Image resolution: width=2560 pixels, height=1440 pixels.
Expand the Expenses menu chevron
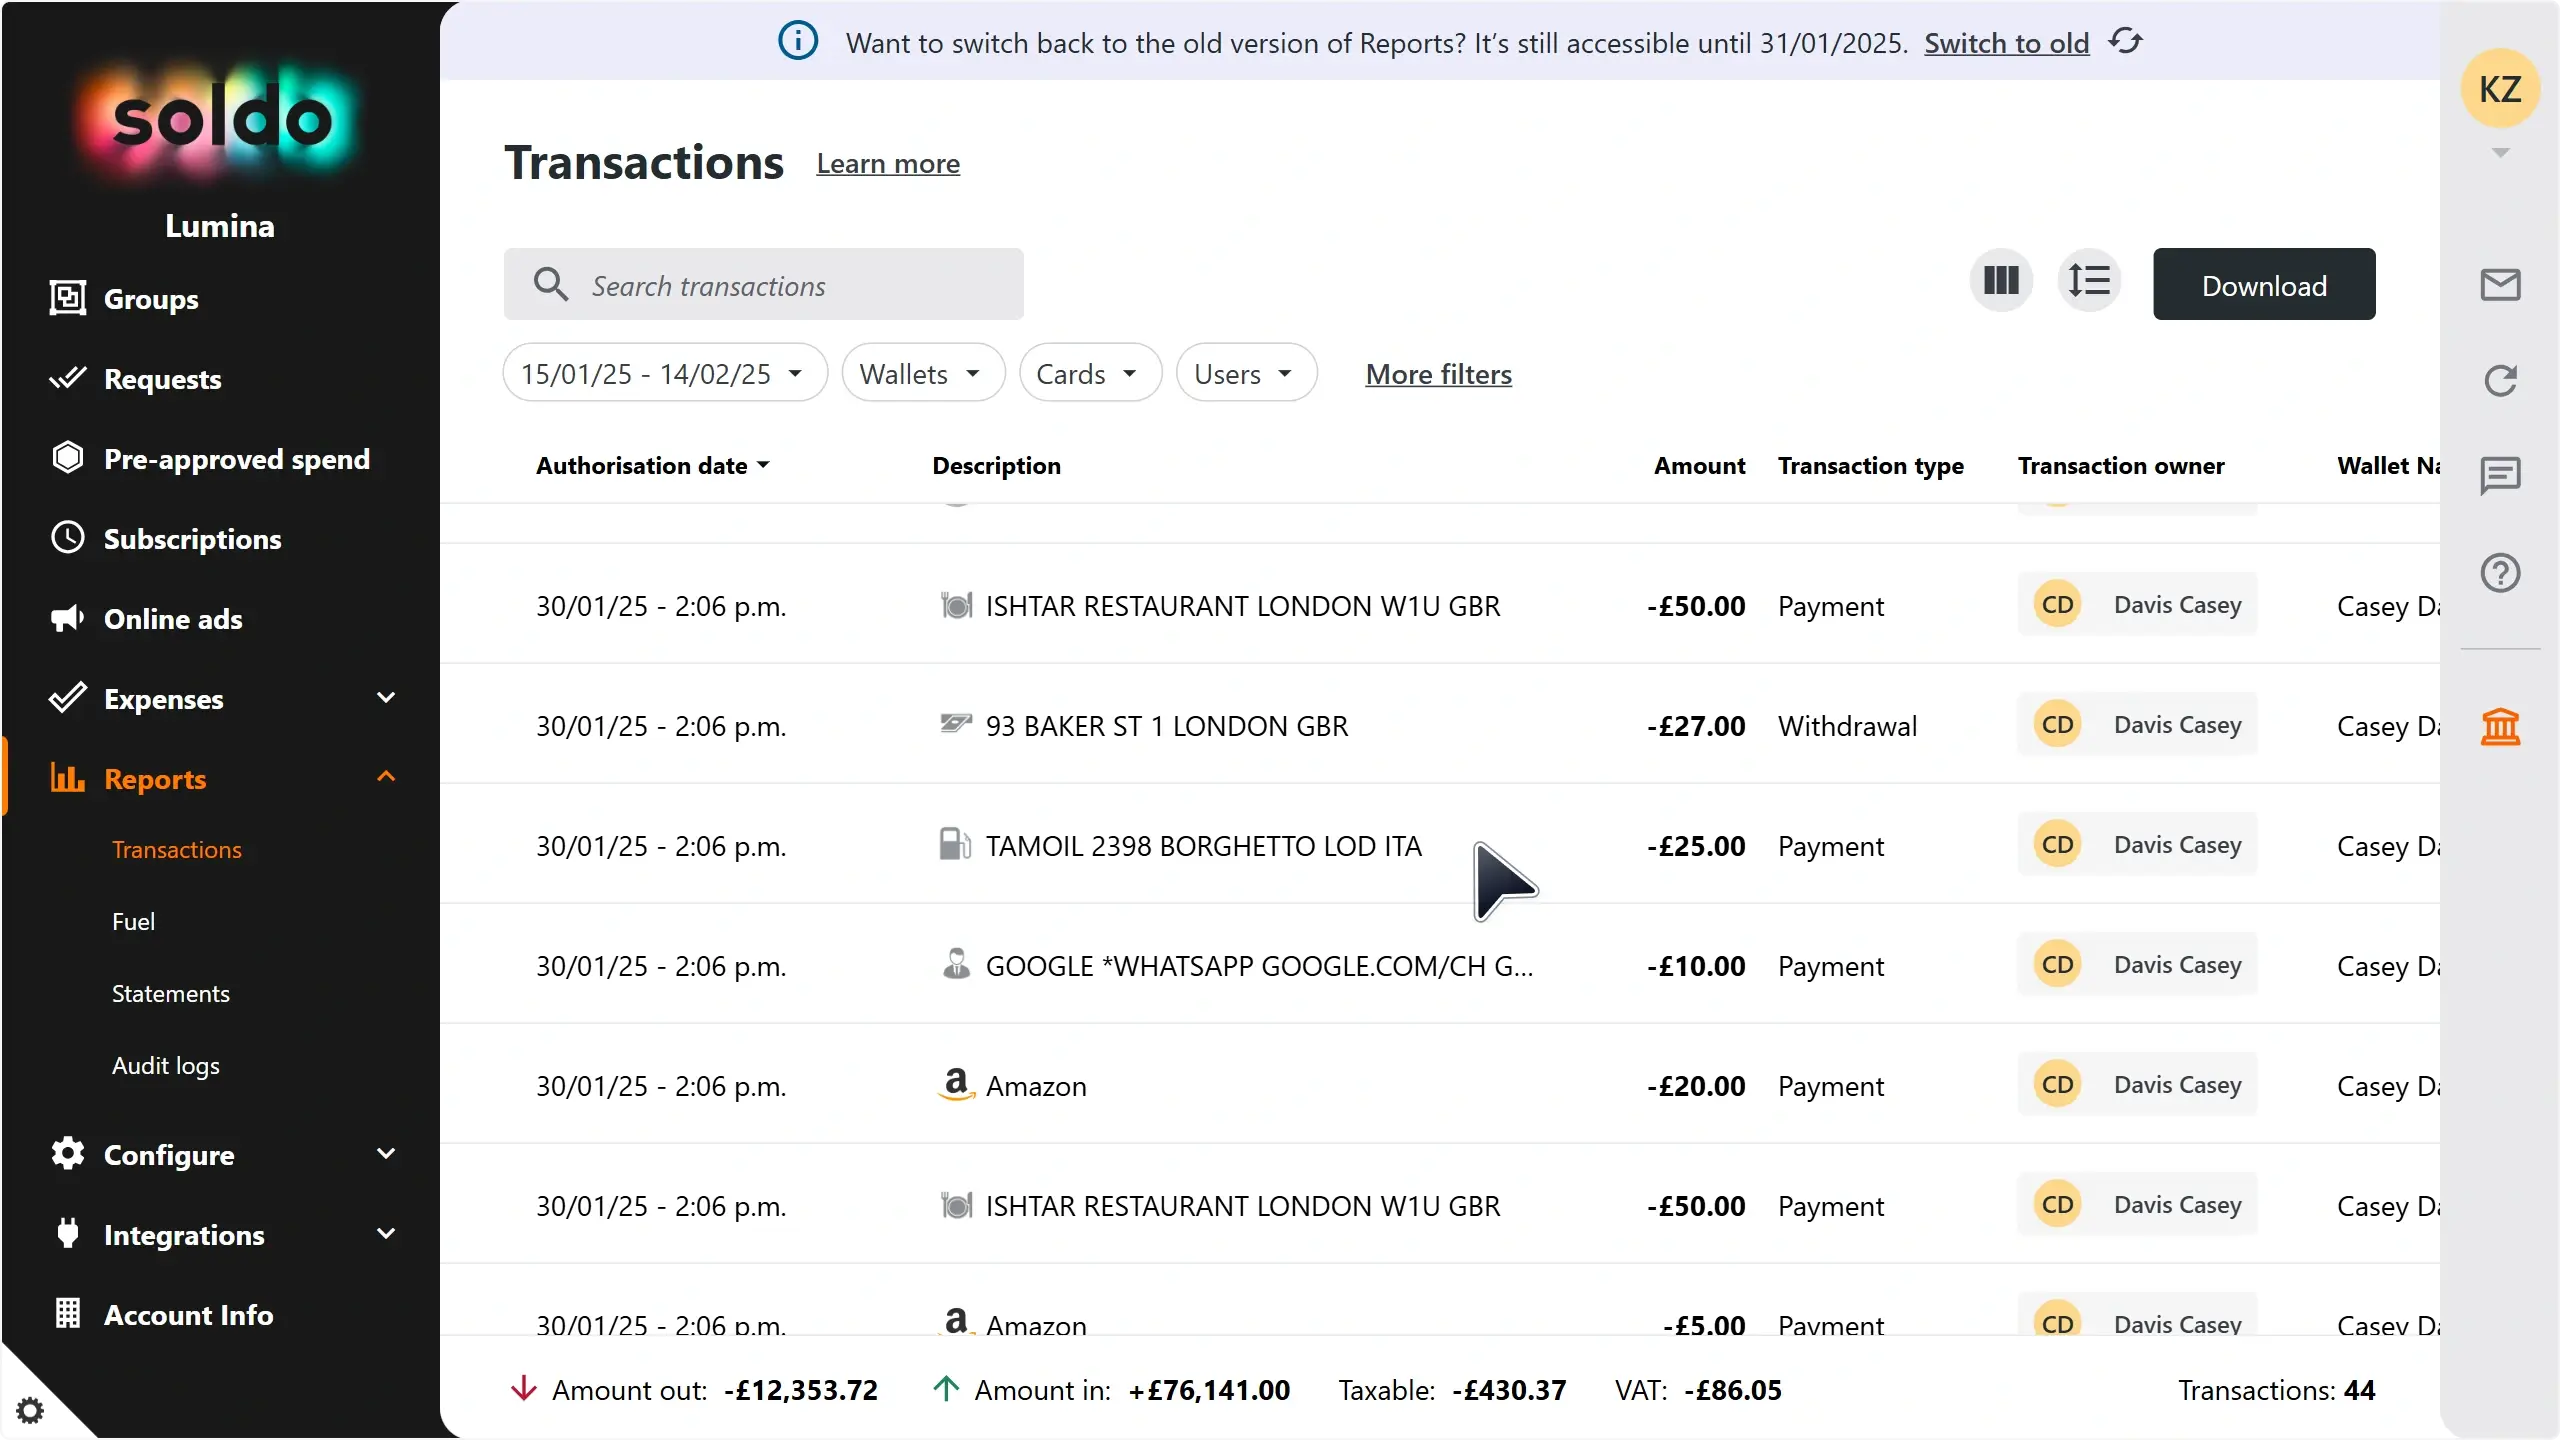tap(386, 698)
